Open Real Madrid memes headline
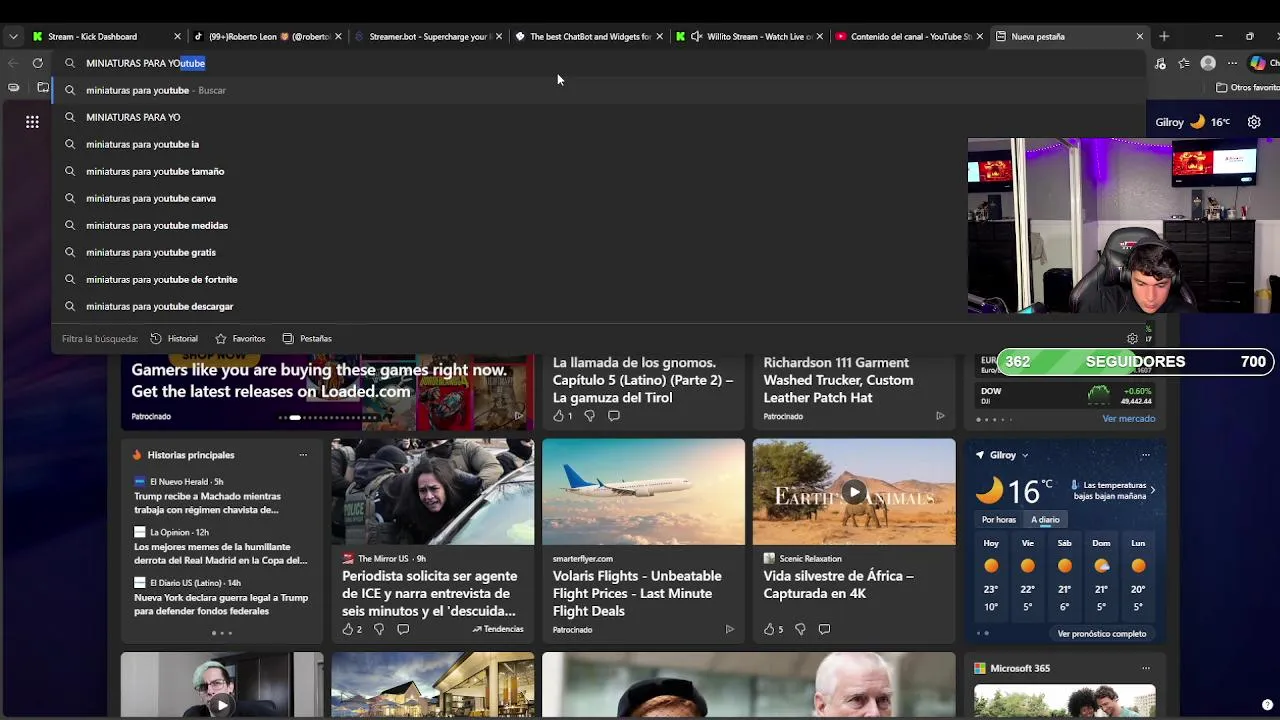The width and height of the screenshot is (1280, 720). (x=220, y=553)
